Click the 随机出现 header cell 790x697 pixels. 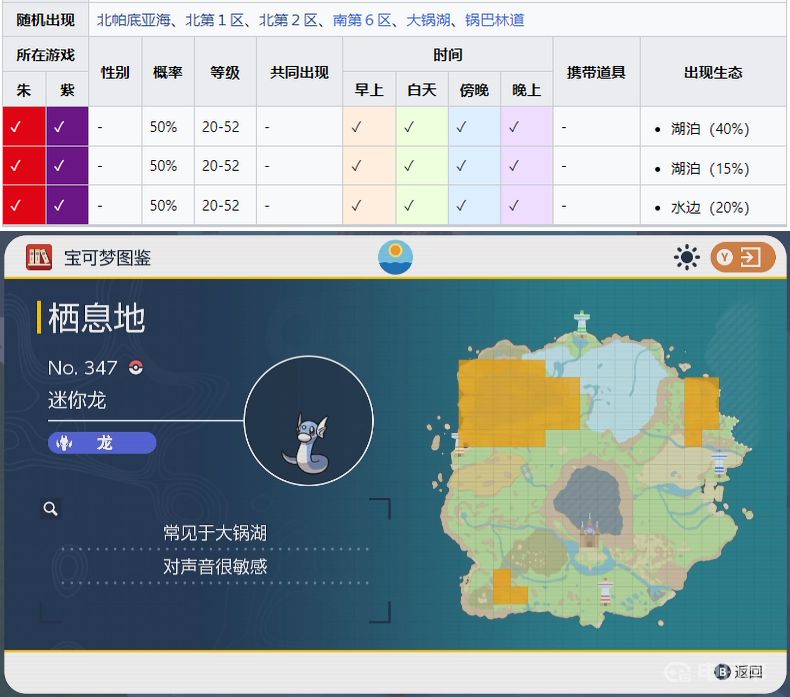[45, 20]
